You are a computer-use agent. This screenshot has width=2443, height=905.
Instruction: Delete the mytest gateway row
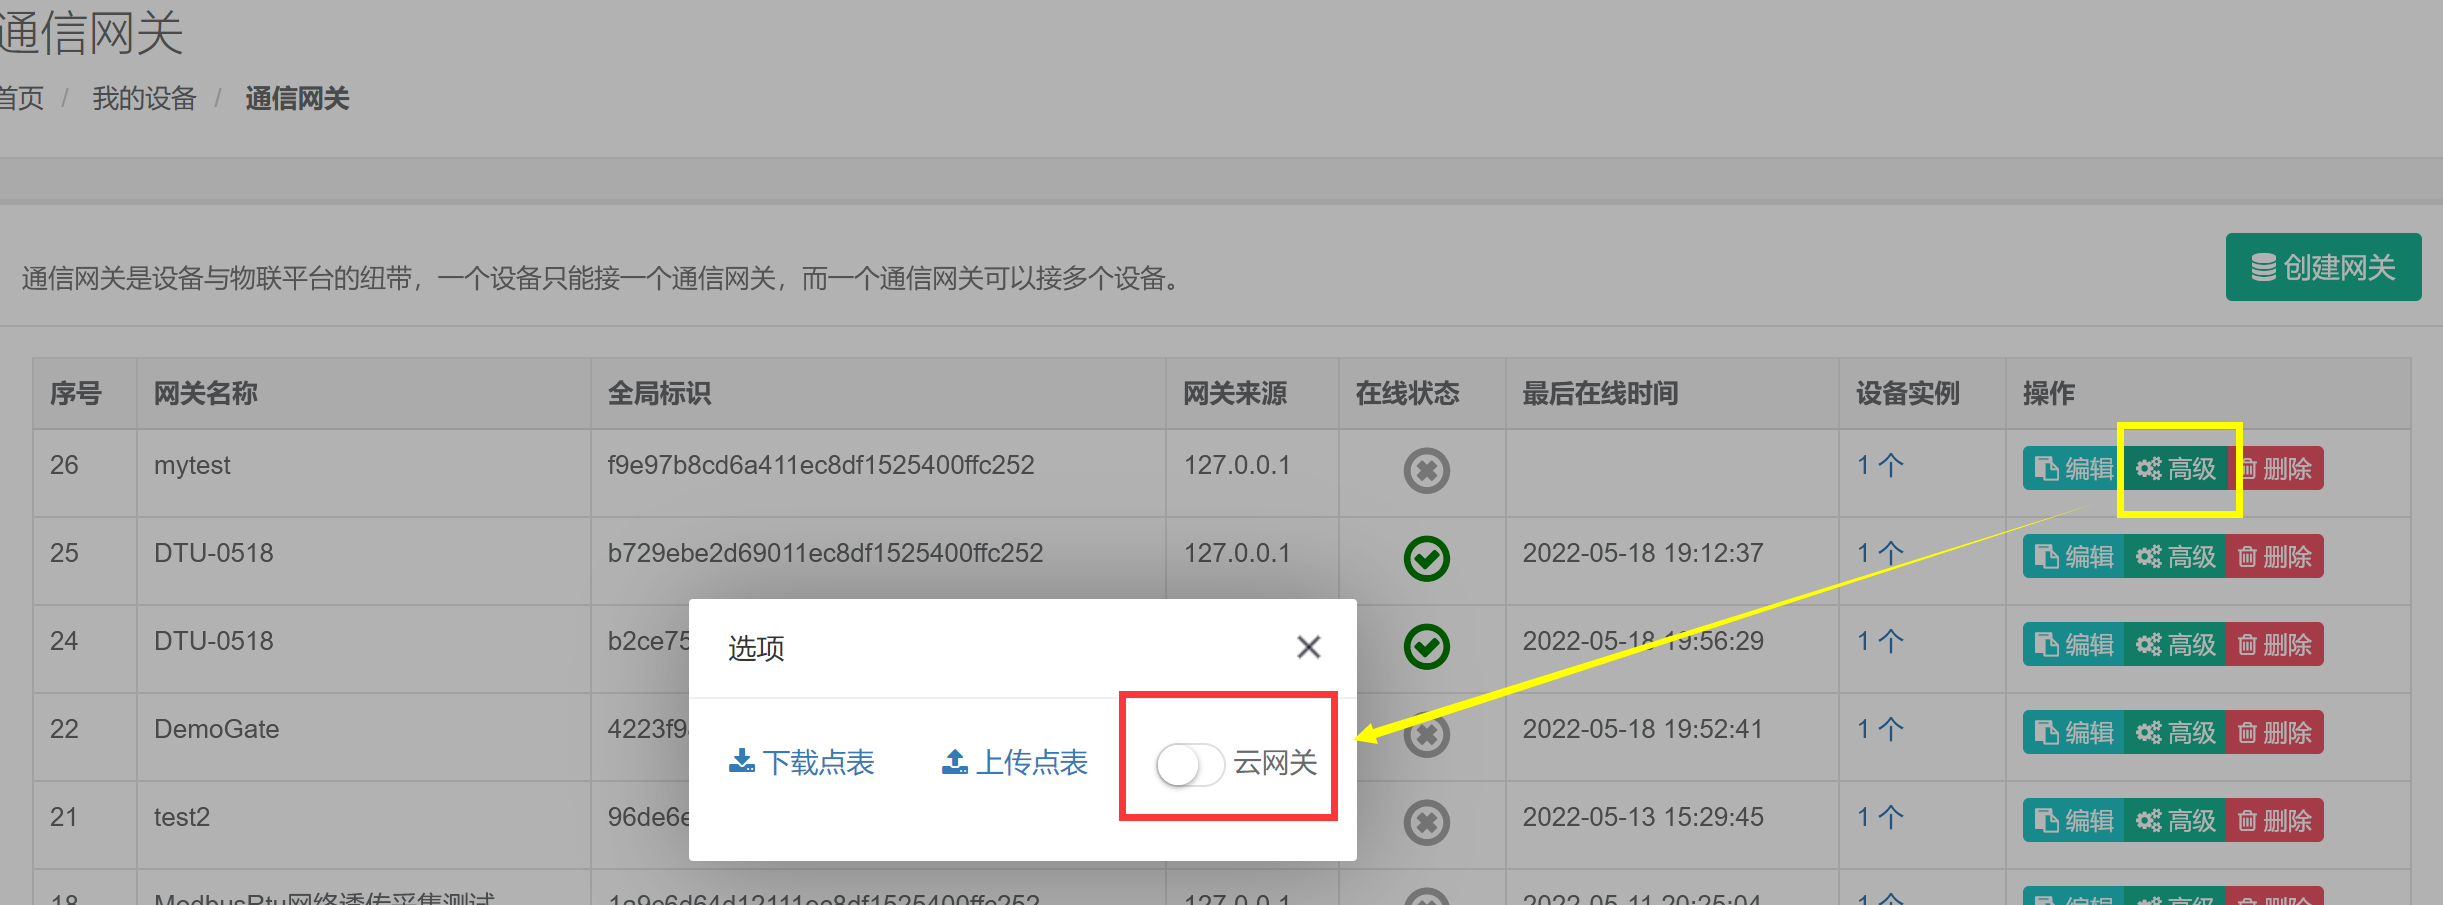point(2275,469)
